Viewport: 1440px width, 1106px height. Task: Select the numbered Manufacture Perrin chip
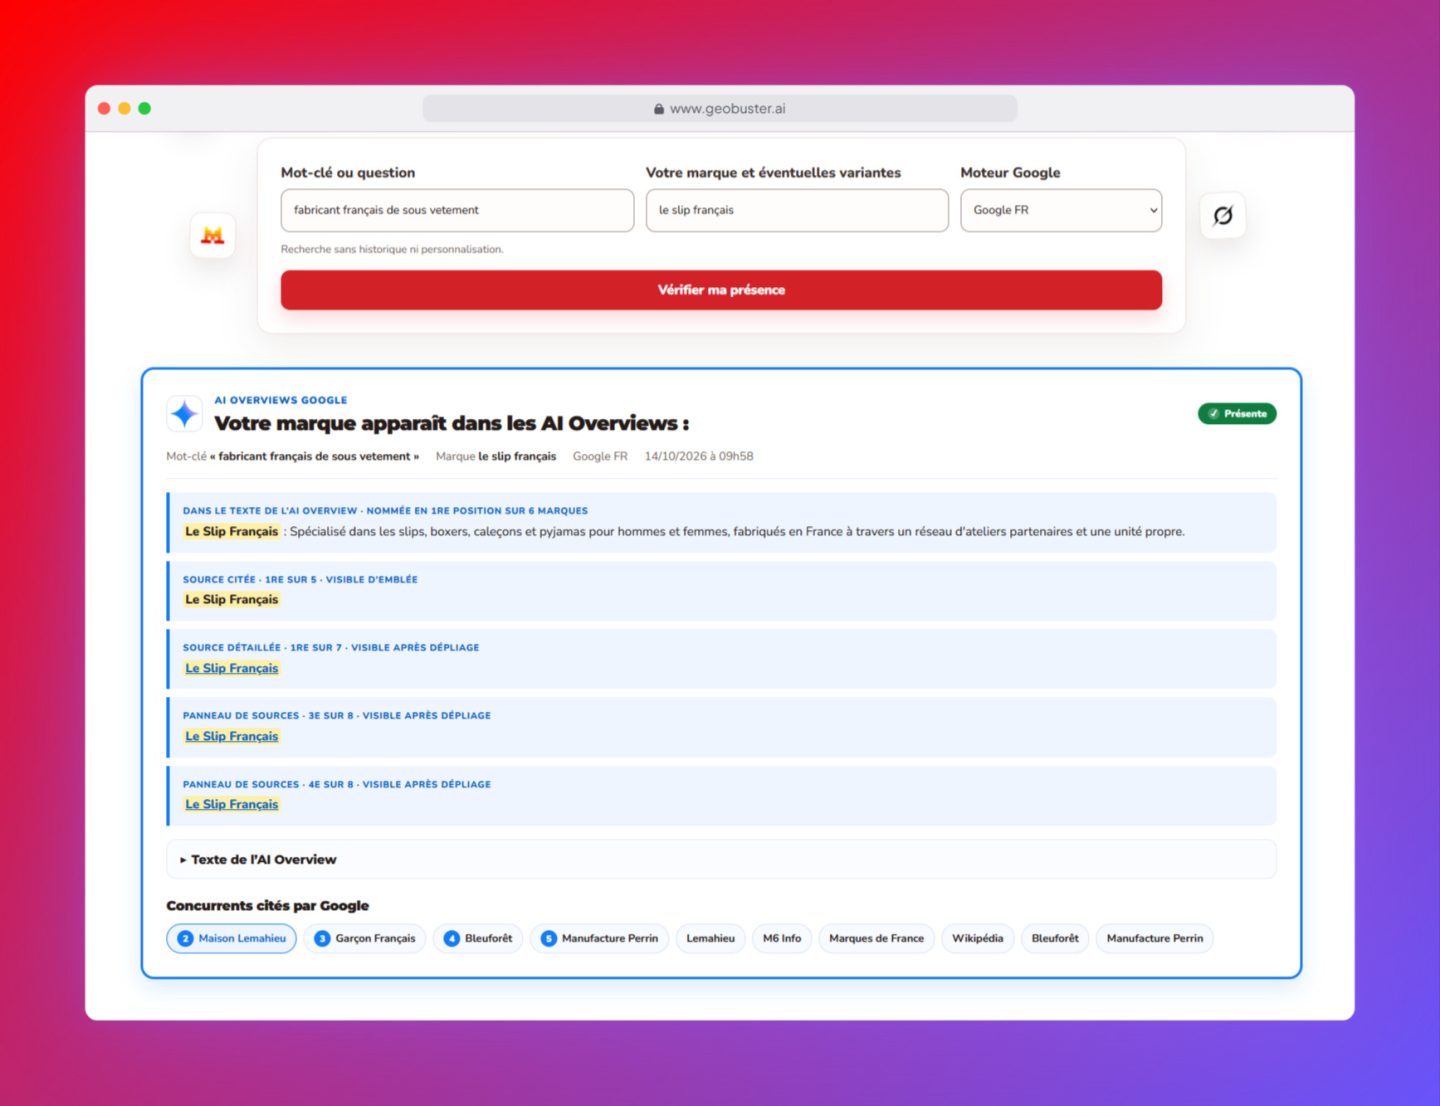point(599,938)
